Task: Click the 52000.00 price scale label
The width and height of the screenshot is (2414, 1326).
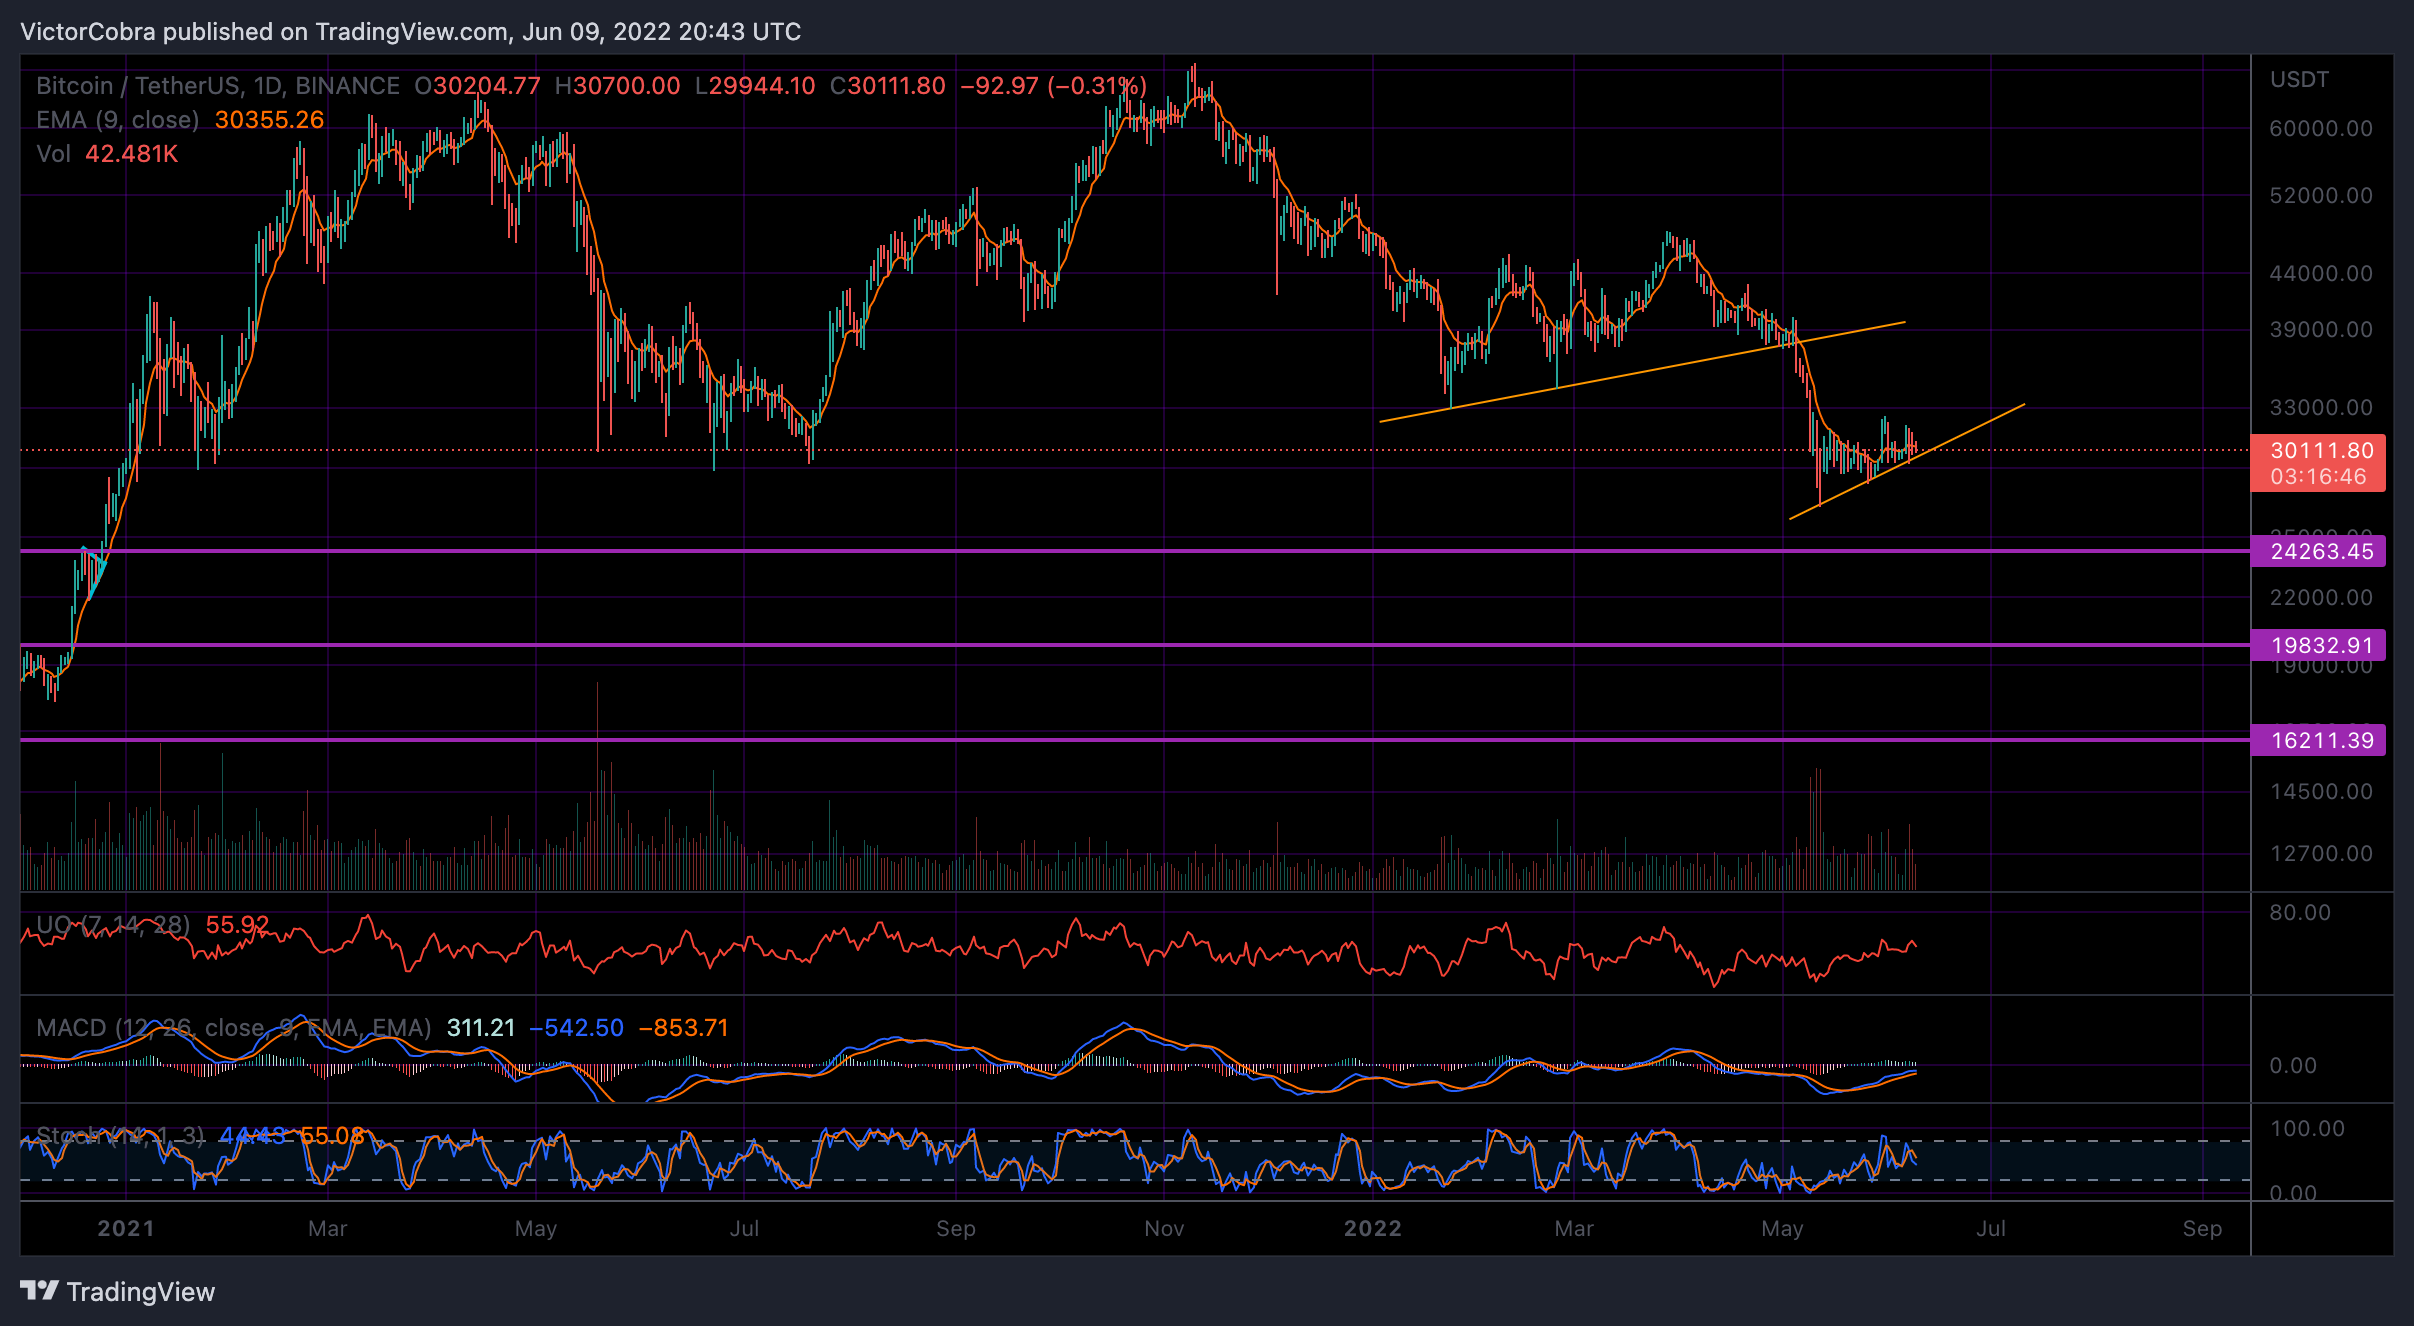Action: coord(2321,195)
